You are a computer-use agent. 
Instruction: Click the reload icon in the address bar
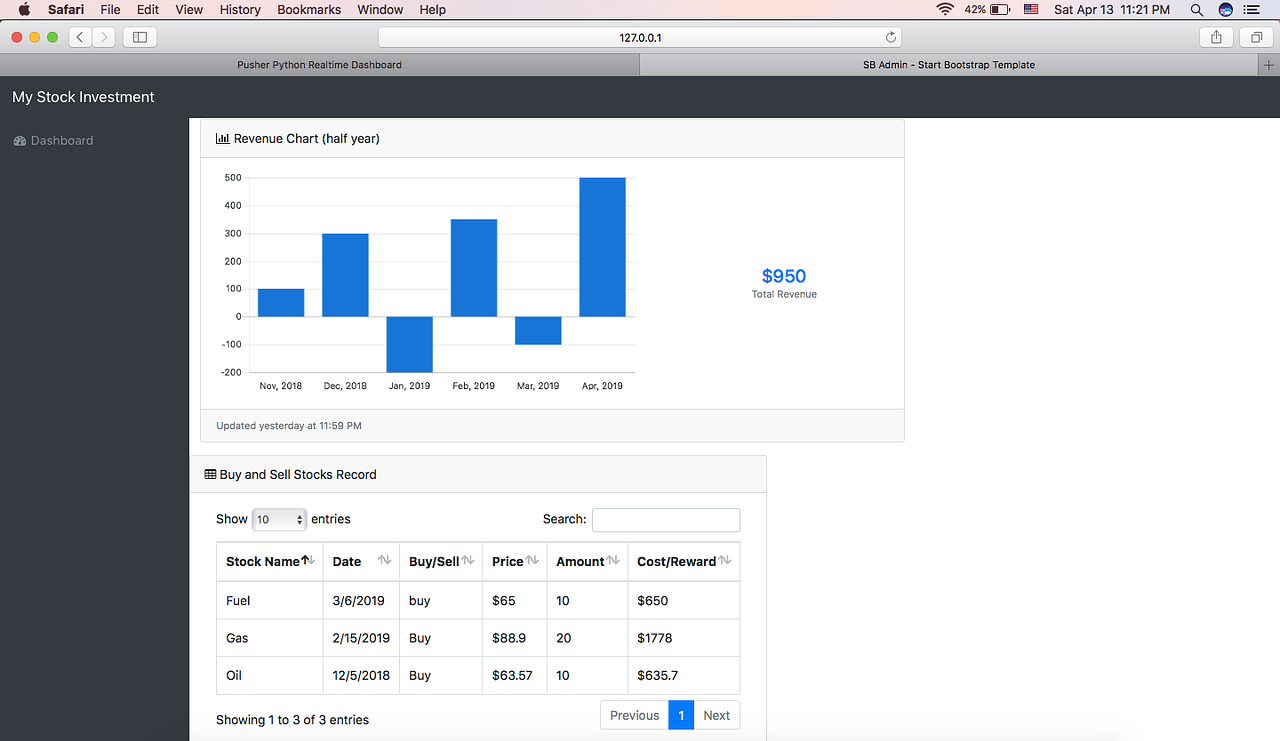point(890,37)
